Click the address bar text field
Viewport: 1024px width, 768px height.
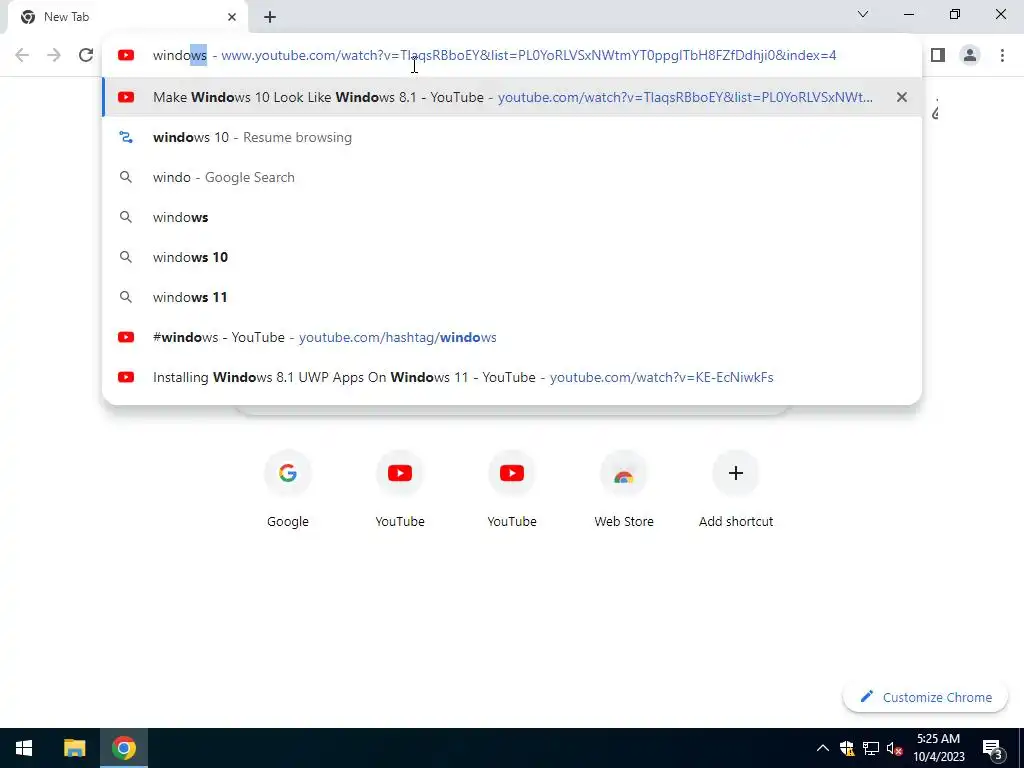(512, 56)
